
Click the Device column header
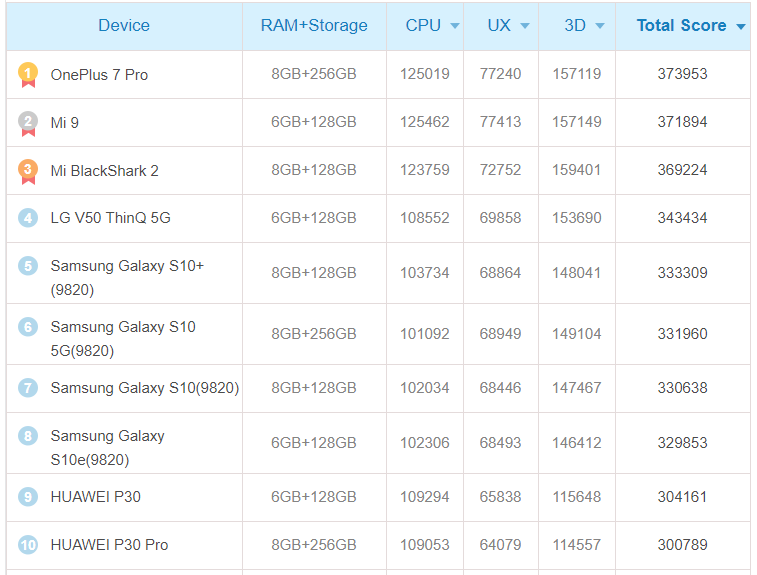coord(124,26)
